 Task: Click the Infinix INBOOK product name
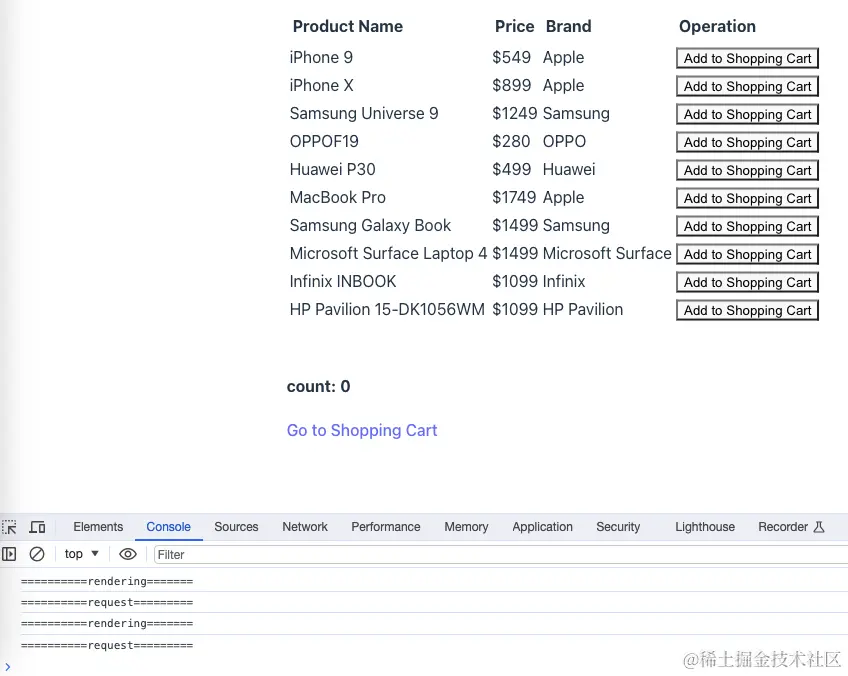[343, 282]
